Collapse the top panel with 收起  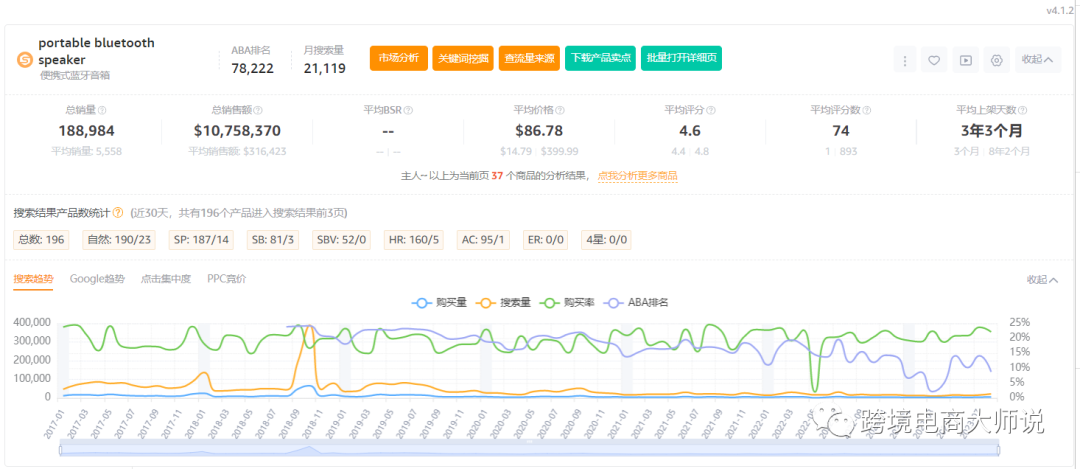click(1037, 60)
